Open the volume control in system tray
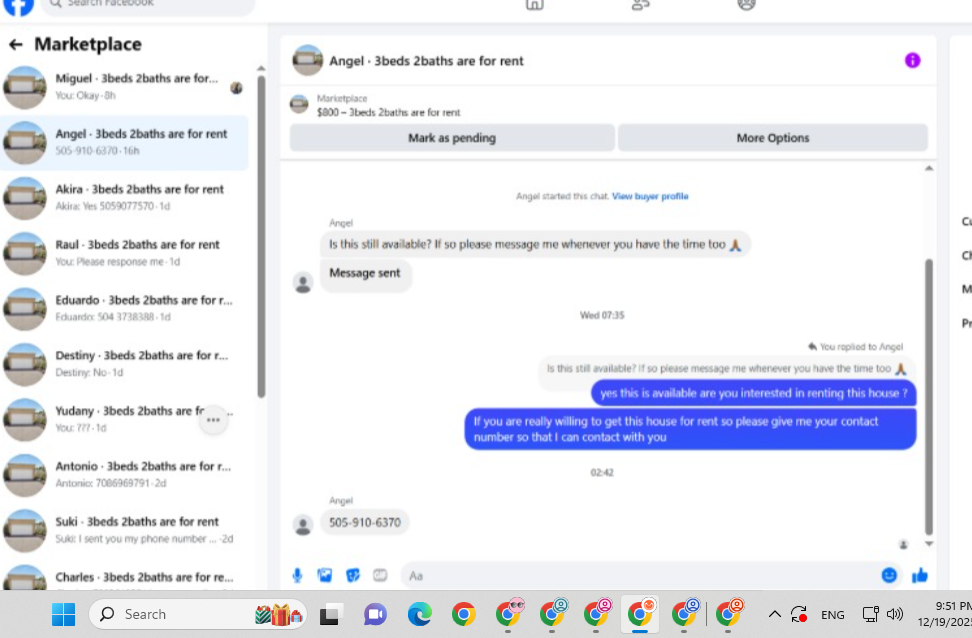Screen dimensions: 972x638 [x=895, y=614]
